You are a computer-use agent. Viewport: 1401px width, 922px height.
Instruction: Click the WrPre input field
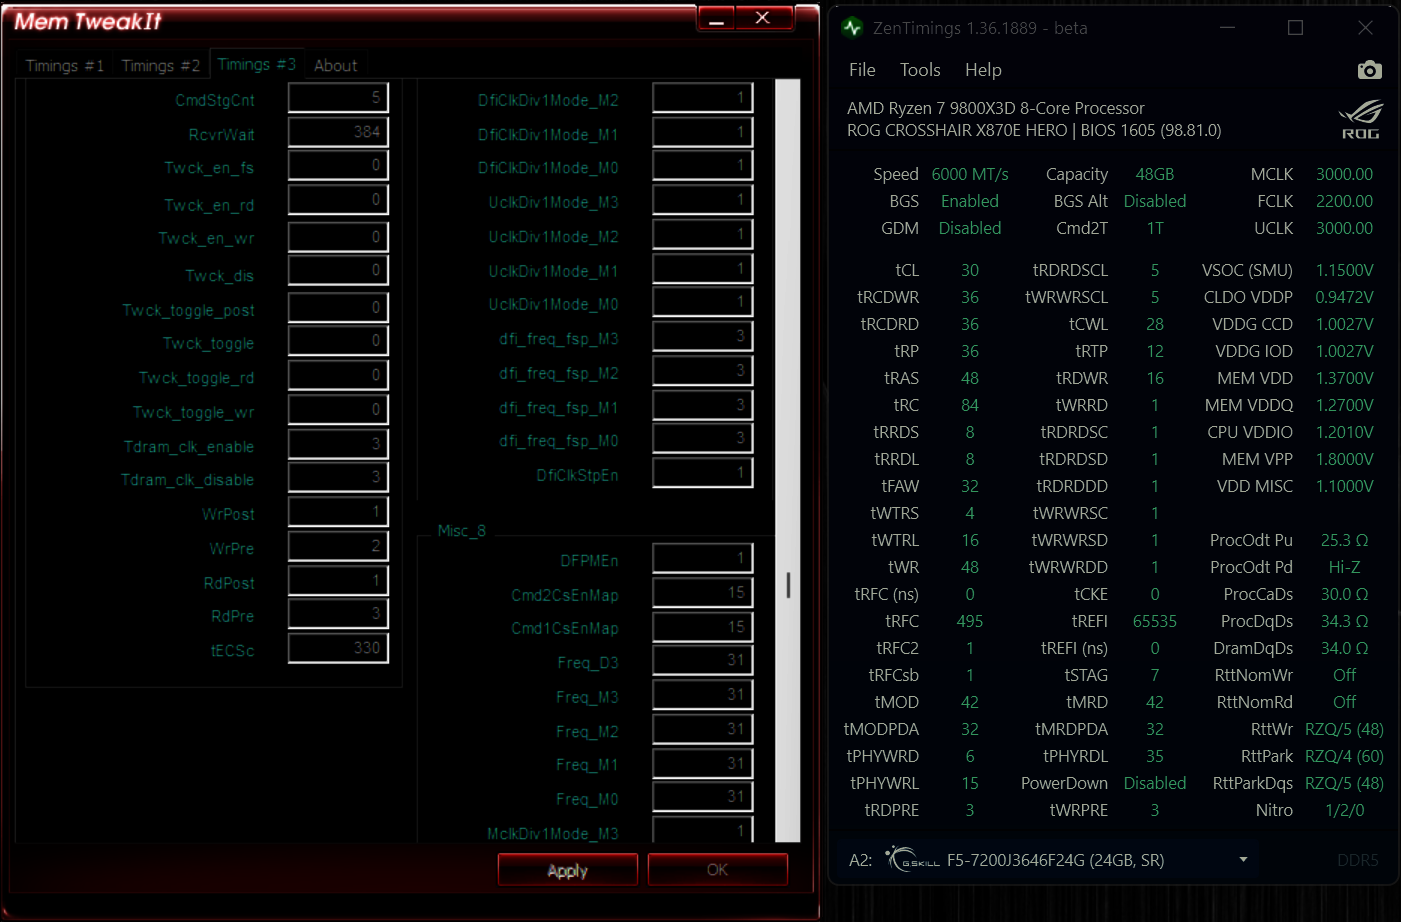(x=338, y=547)
